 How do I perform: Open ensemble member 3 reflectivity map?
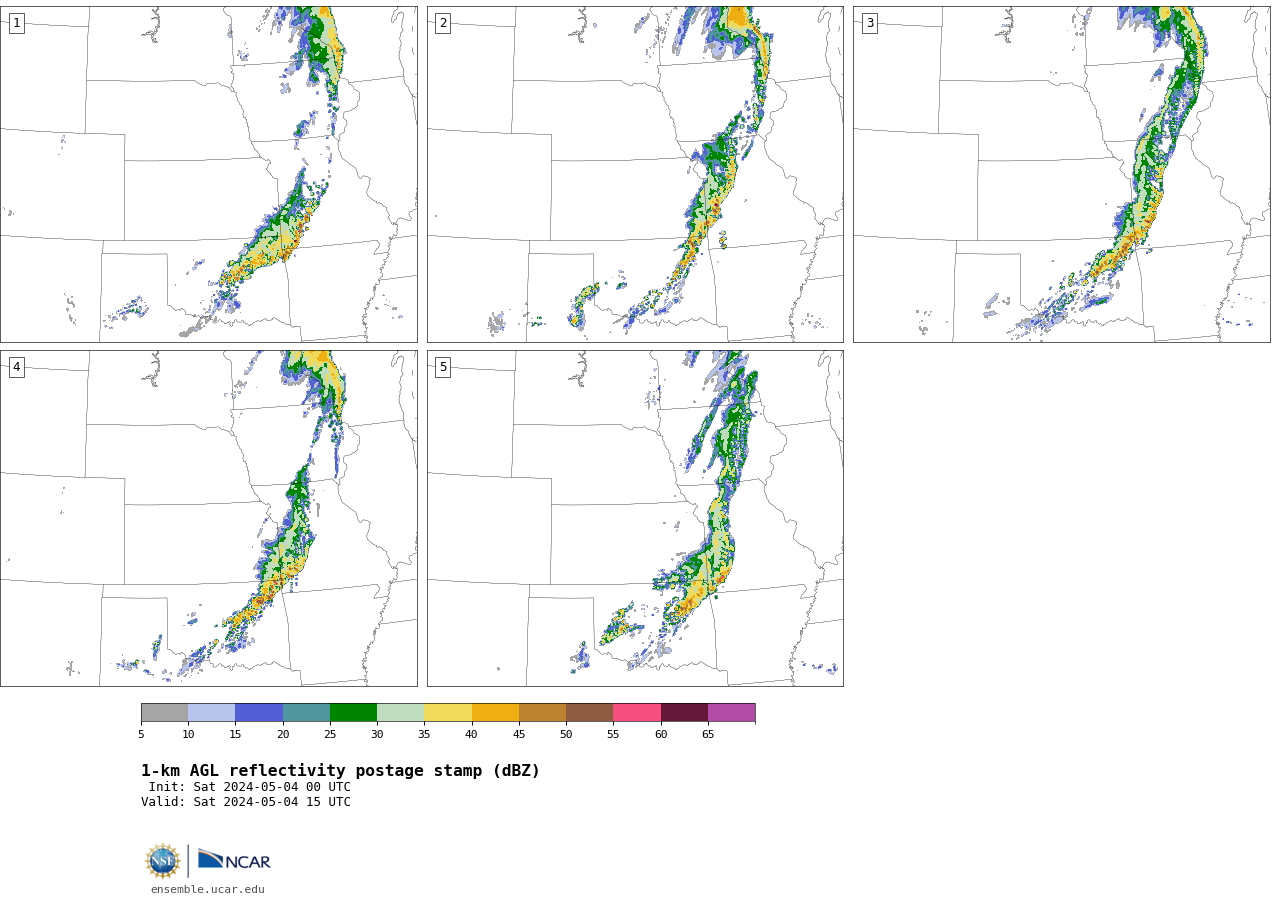coord(1062,174)
